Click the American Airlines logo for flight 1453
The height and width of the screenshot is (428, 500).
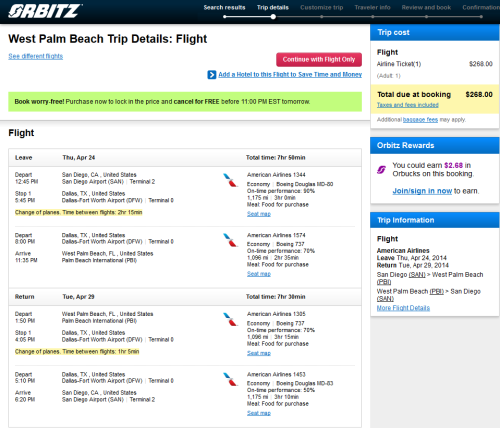pyautogui.click(x=230, y=379)
